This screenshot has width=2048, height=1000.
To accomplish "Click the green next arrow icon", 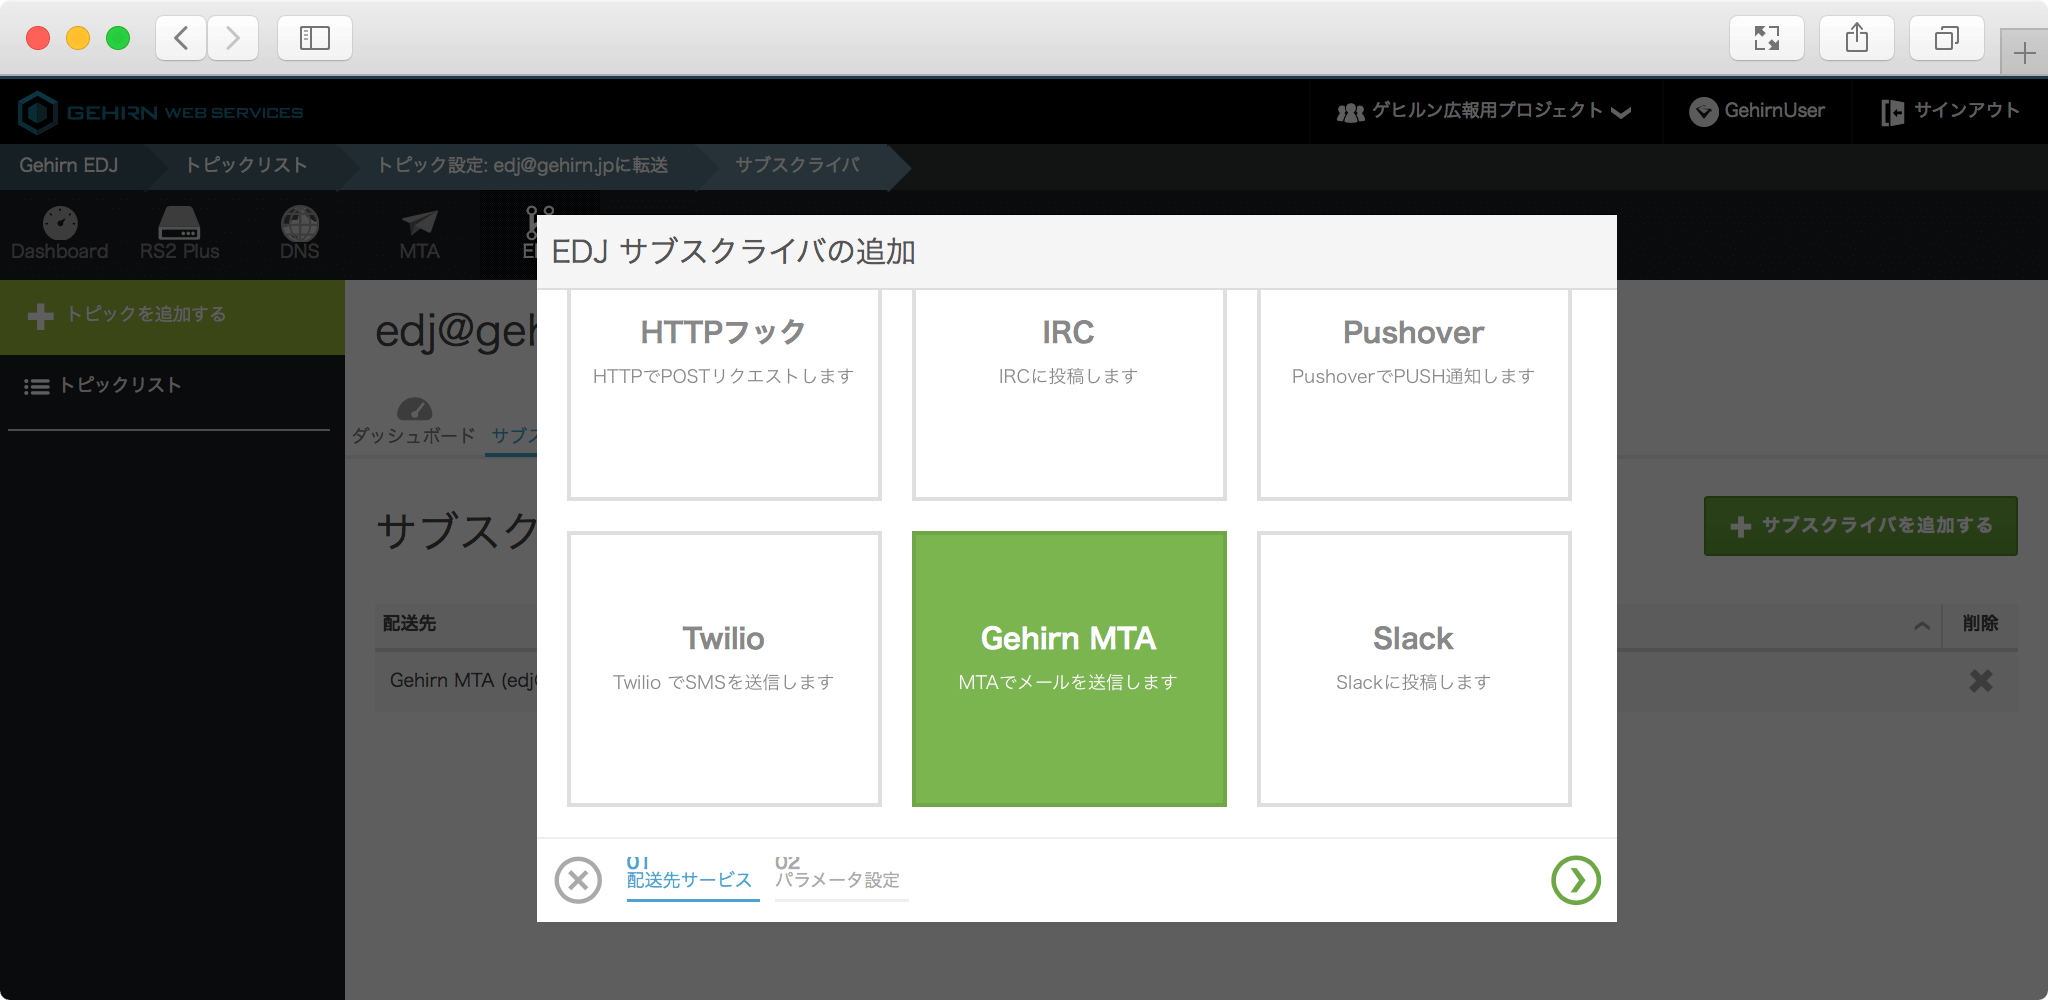I will tap(1575, 880).
